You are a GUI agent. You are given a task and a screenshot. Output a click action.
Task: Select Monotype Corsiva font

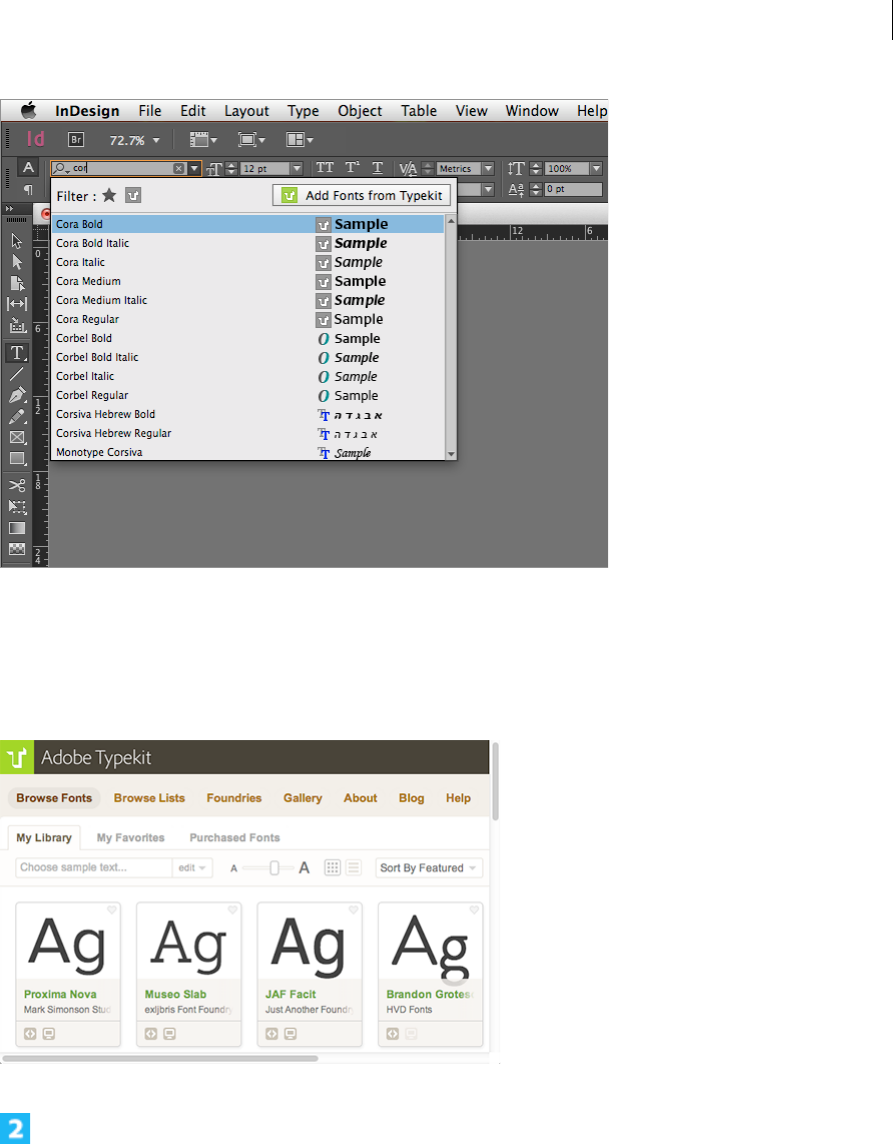tap(248, 452)
